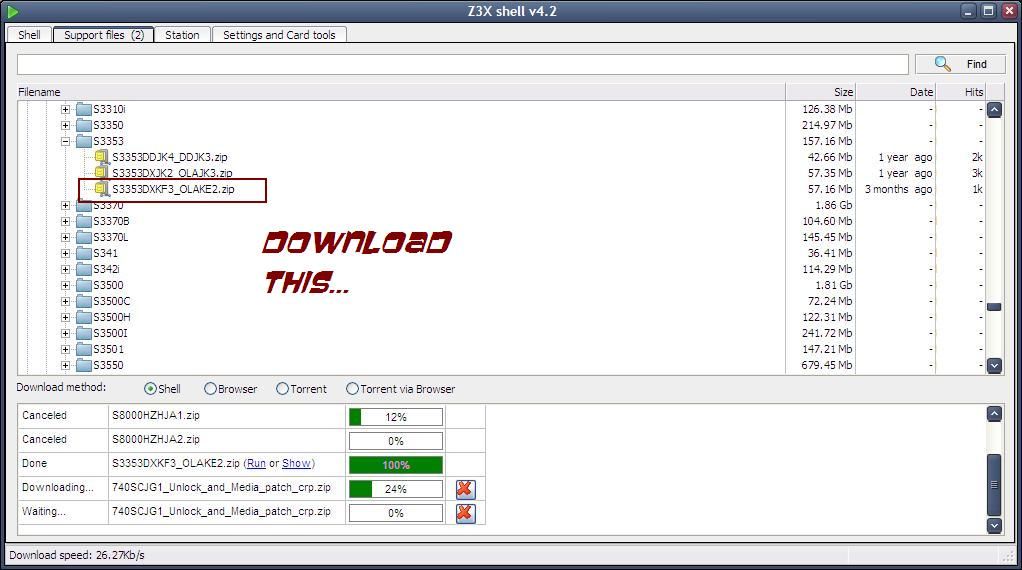The width and height of the screenshot is (1022, 570).
Task: Cancel the downloading 740SCJG1 patch with red X
Action: click(x=465, y=488)
